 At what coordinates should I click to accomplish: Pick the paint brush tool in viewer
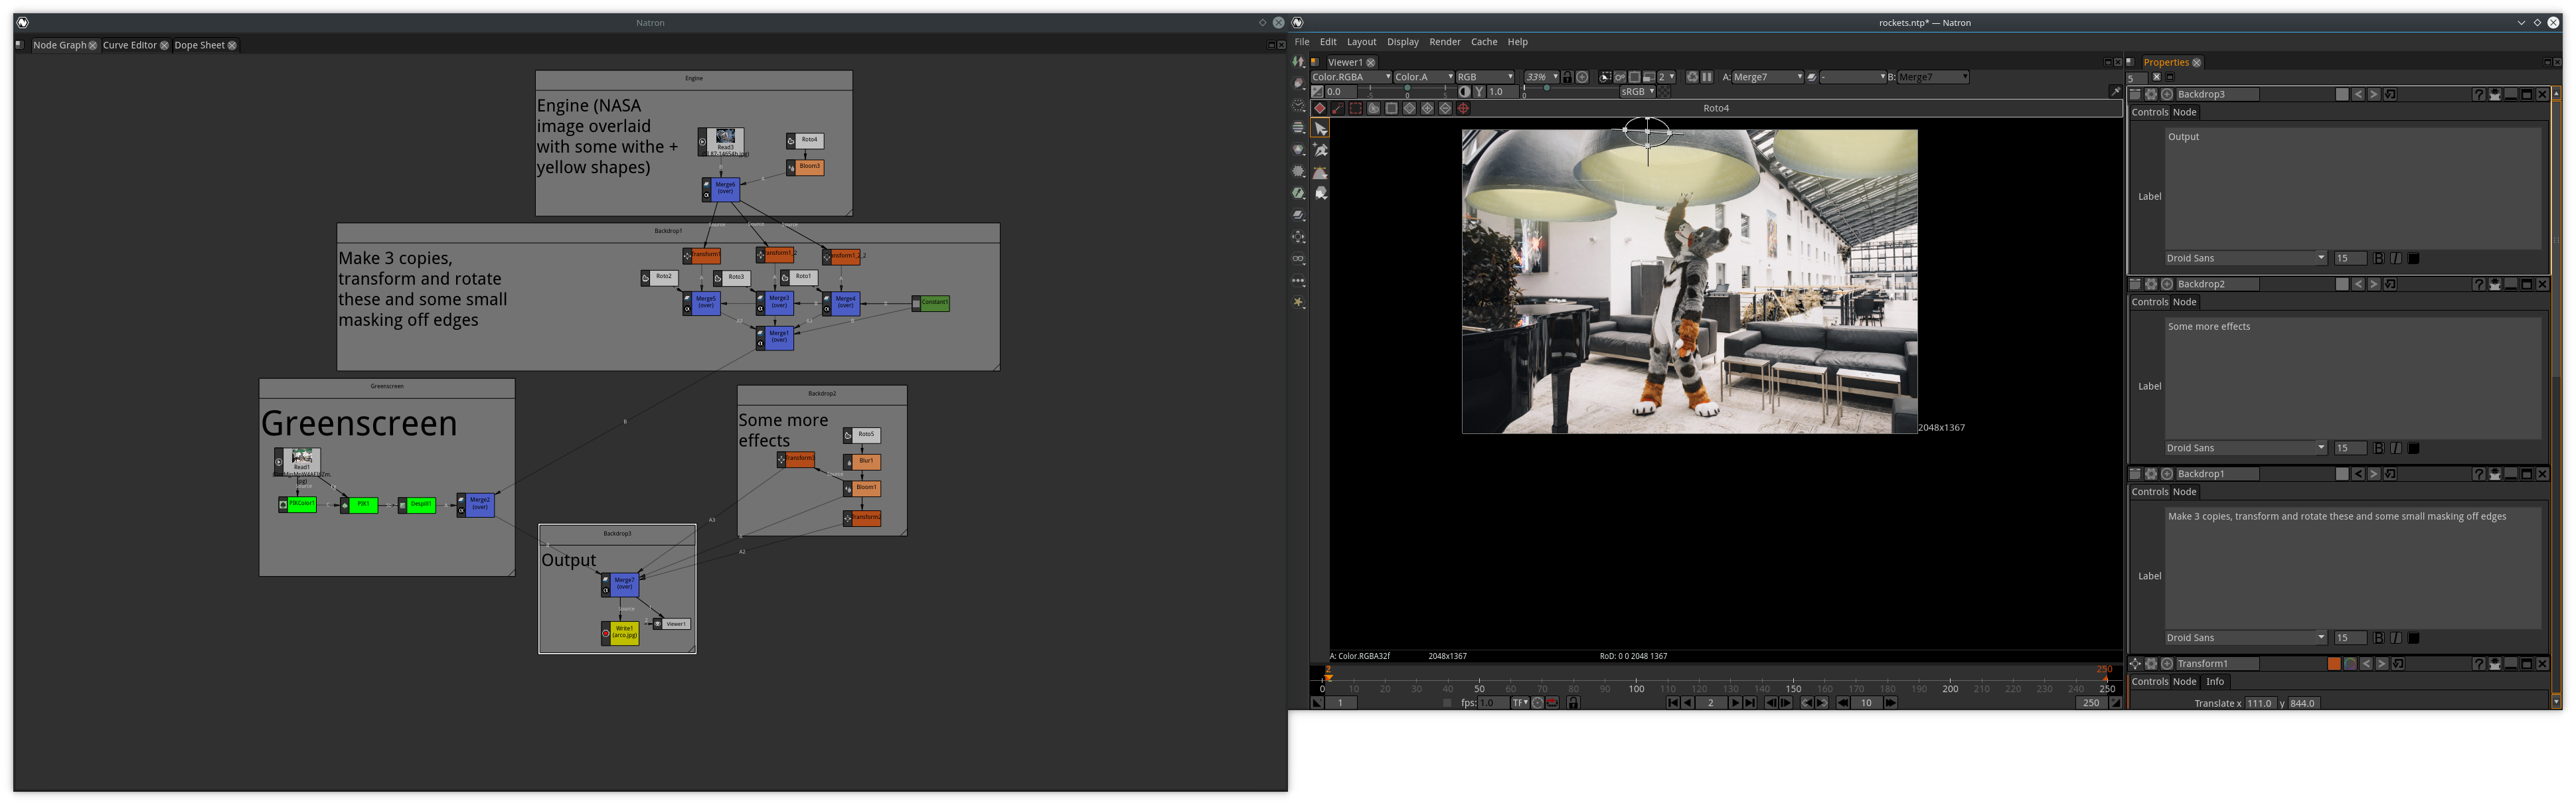1321,194
